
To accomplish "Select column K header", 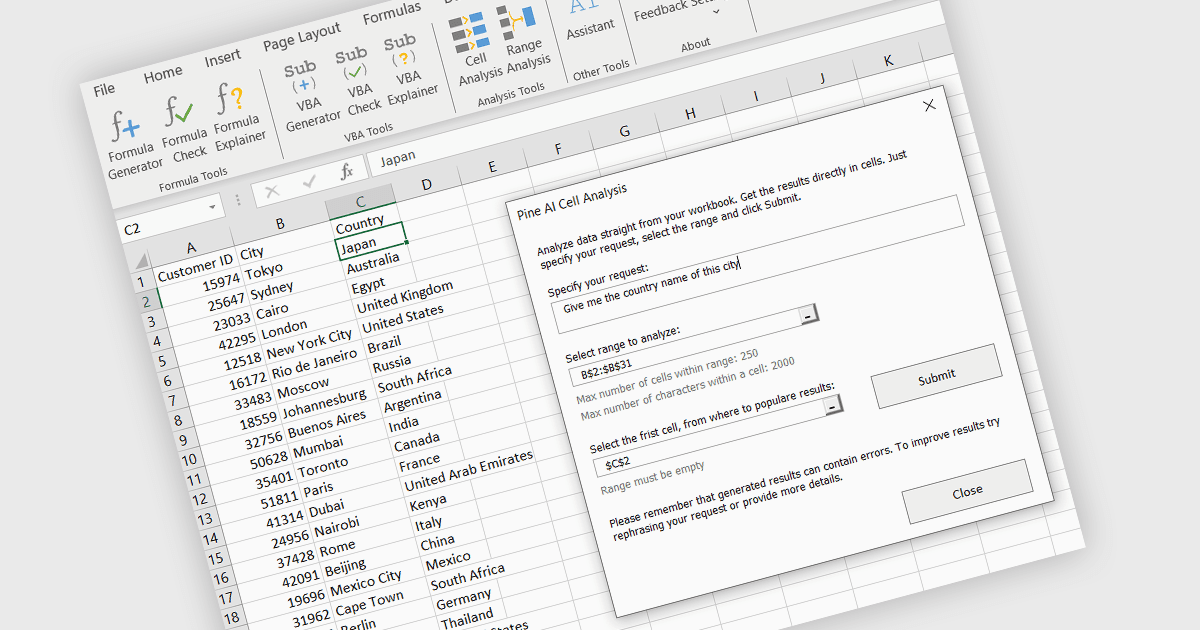I will [x=888, y=61].
